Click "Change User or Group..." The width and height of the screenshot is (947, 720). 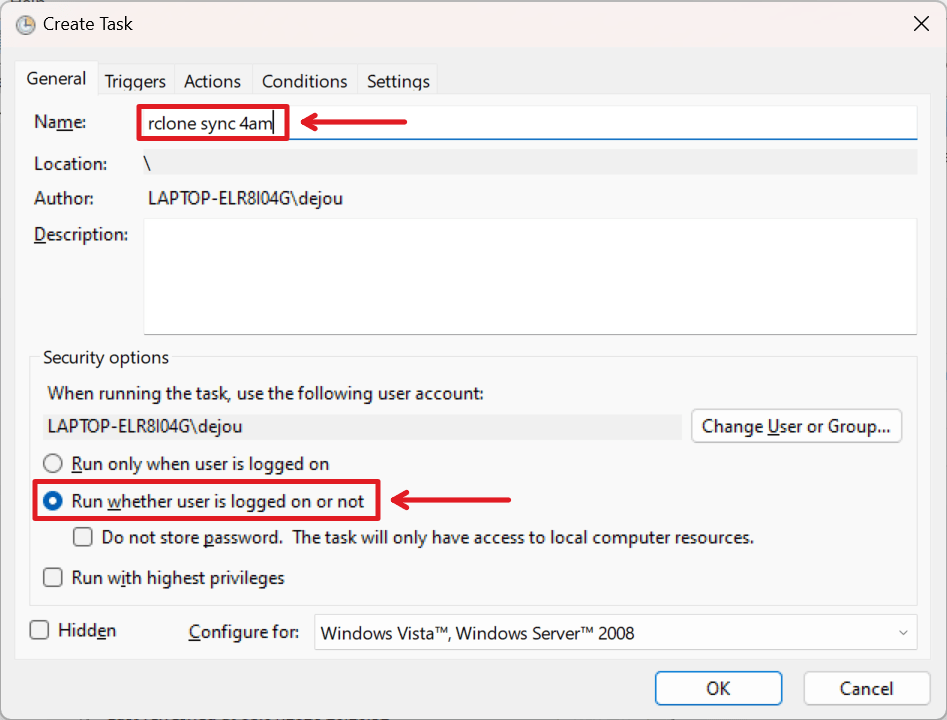click(796, 426)
